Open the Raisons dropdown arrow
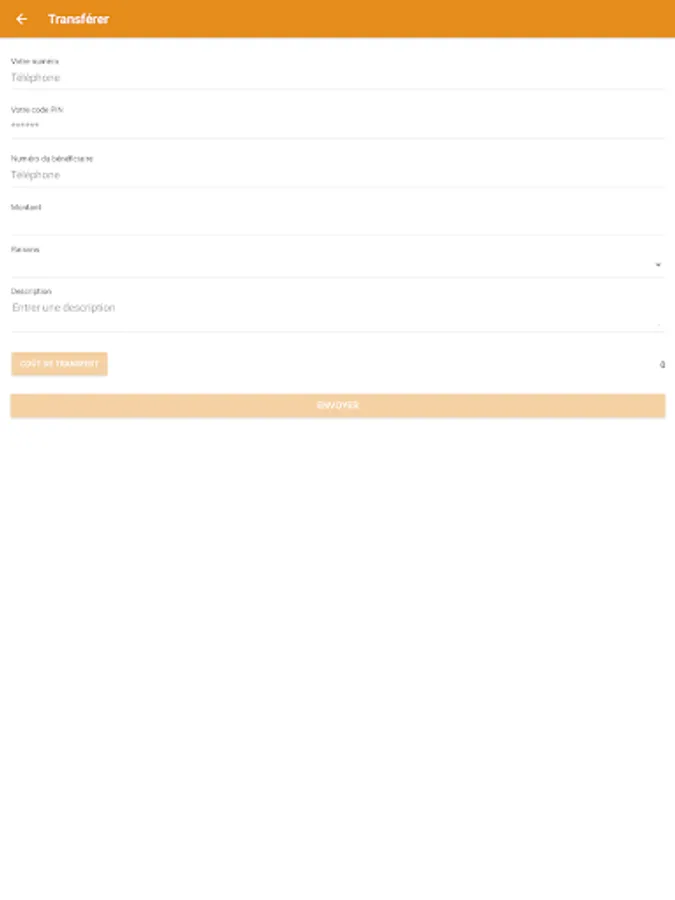675x900 pixels. click(x=658, y=265)
